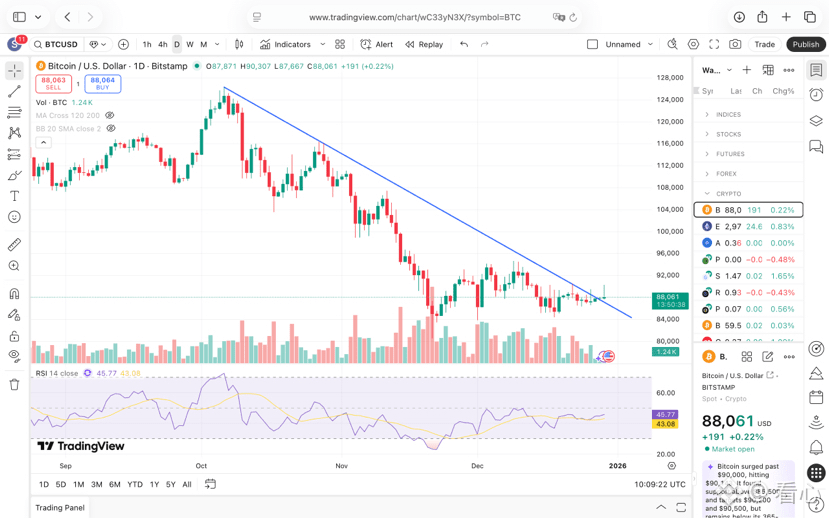Viewport: 829px width, 518px height.
Task: Switch to 1h timeframe
Action: coord(147,44)
